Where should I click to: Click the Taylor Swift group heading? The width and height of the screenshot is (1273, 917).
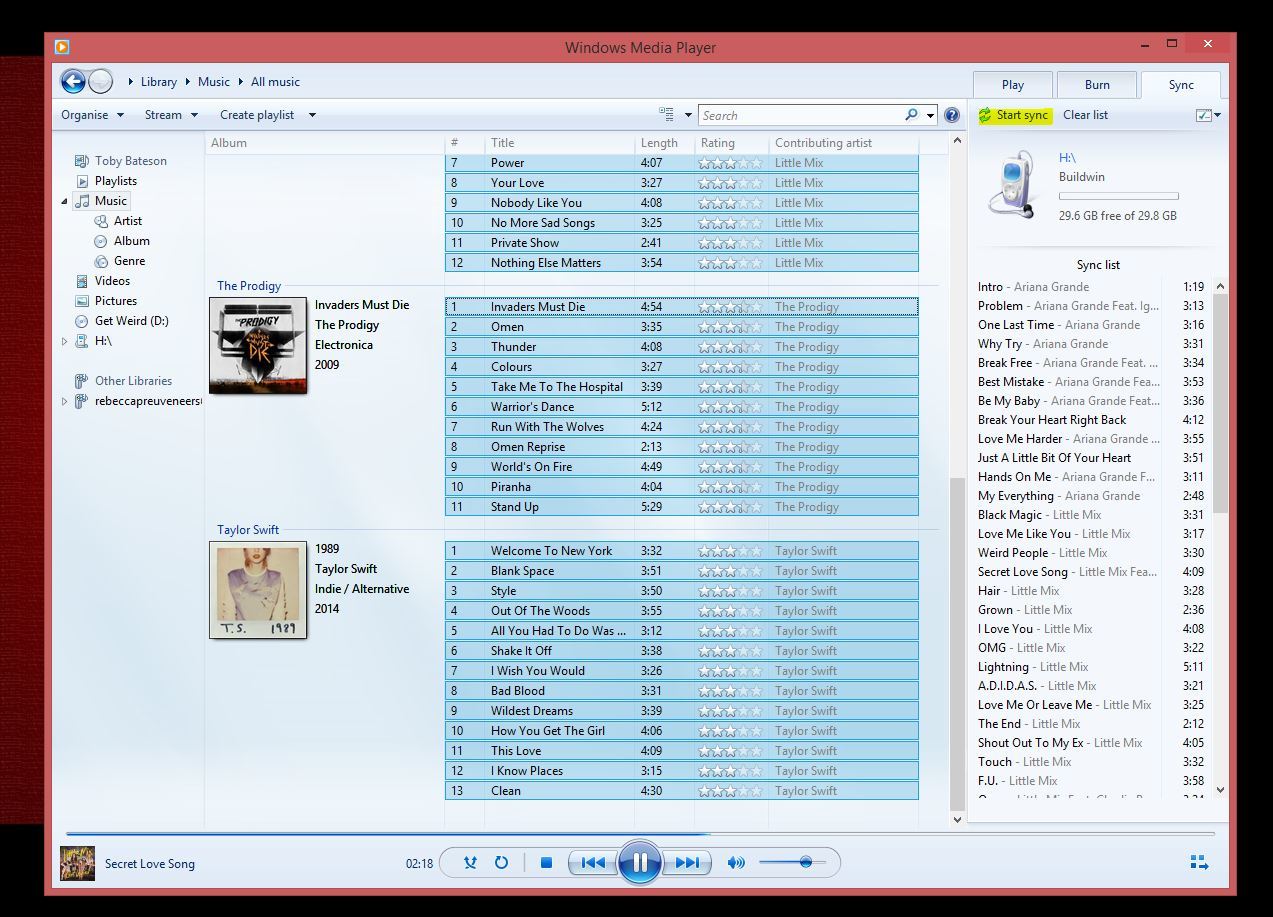248,530
